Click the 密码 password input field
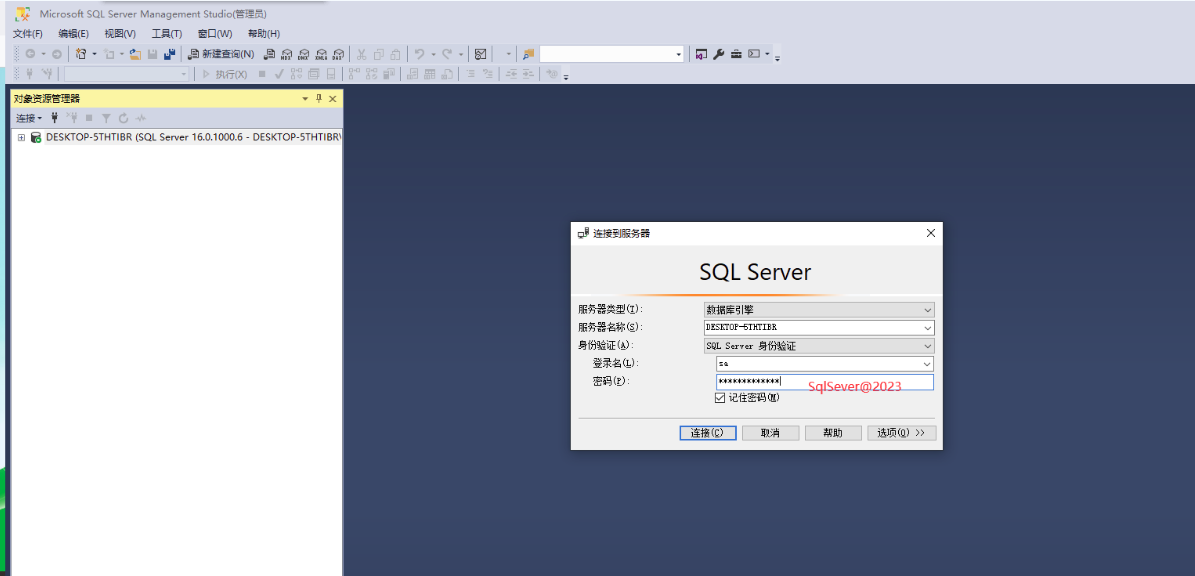The height and width of the screenshot is (576, 1195). click(825, 382)
